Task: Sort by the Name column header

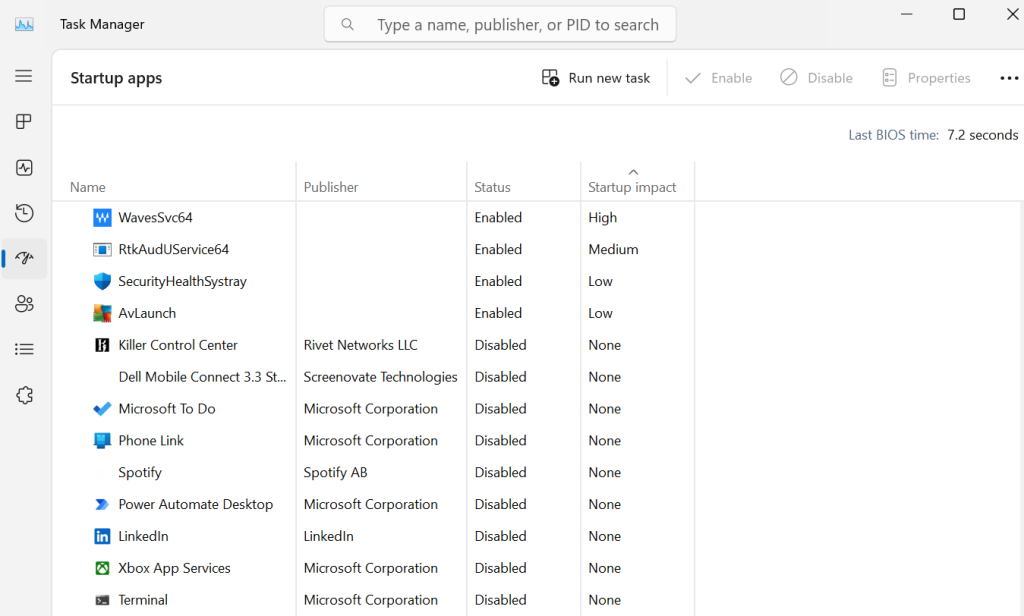Action: pyautogui.click(x=88, y=187)
